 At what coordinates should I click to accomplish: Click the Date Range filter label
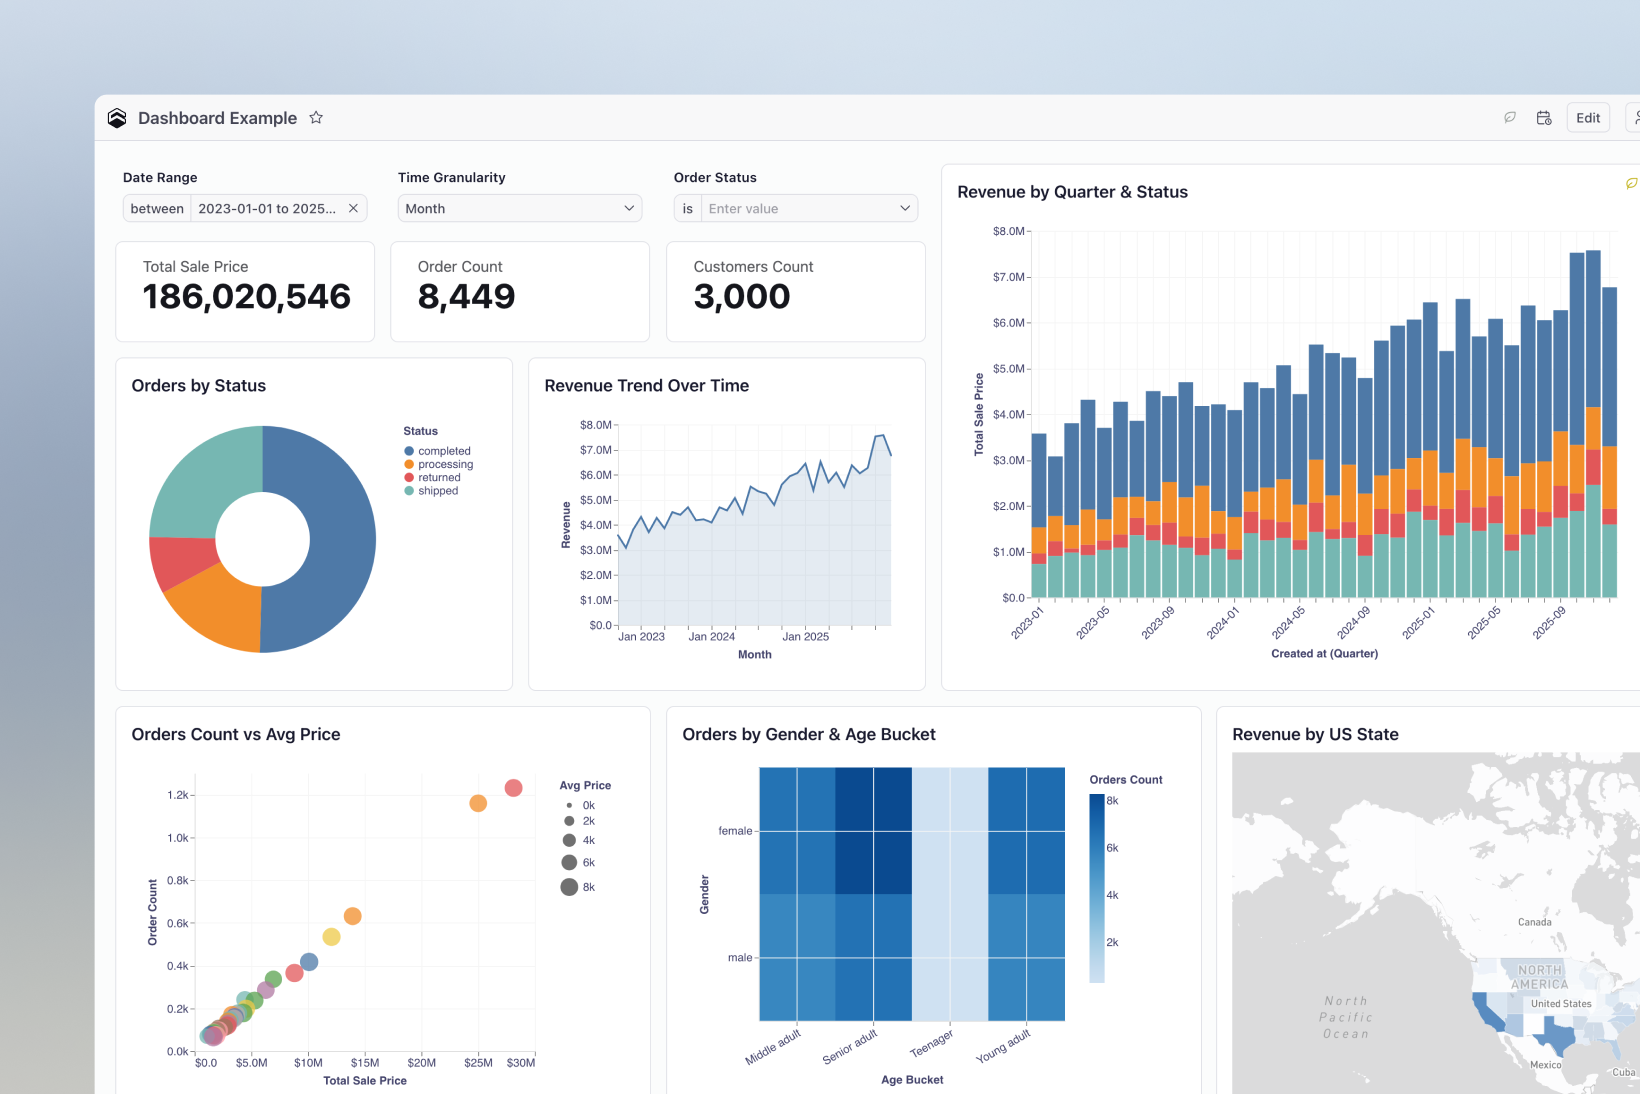click(x=160, y=177)
